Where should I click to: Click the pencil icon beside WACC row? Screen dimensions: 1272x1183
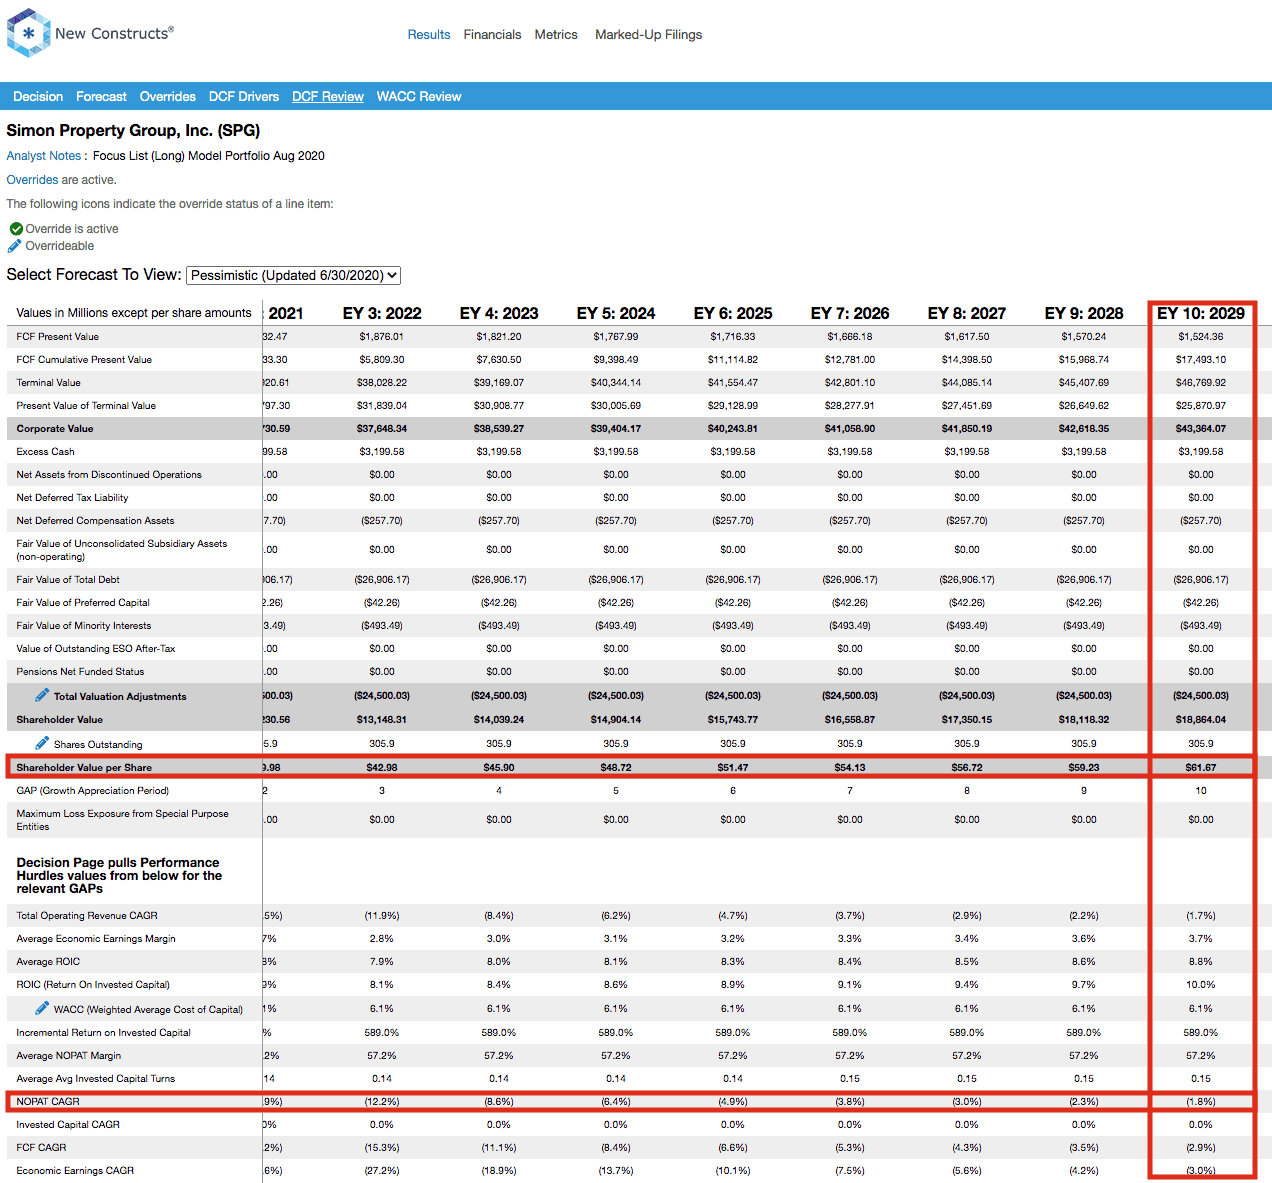42,1008
